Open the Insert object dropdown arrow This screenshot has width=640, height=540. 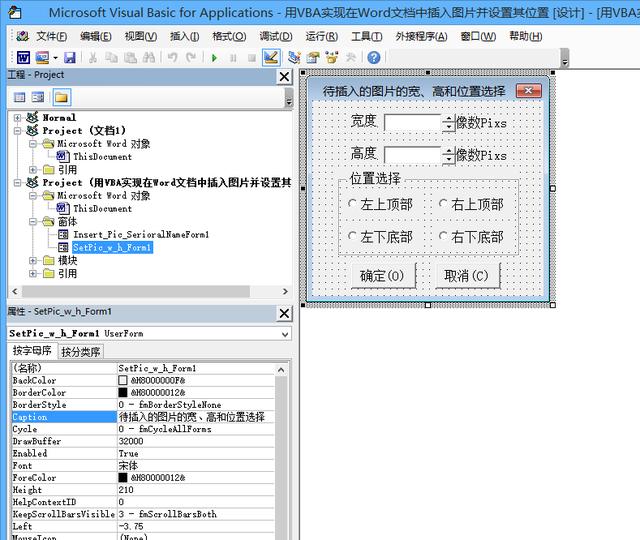pyautogui.click(x=55, y=58)
